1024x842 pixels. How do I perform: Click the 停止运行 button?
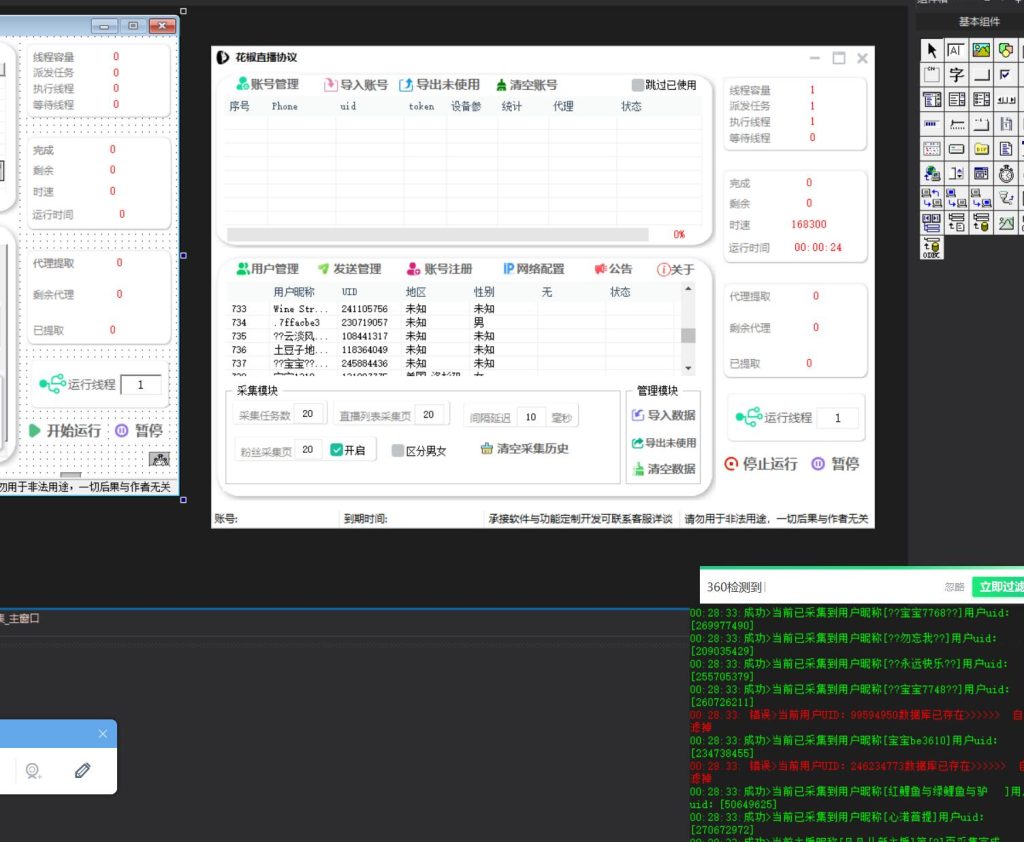pyautogui.click(x=762, y=464)
